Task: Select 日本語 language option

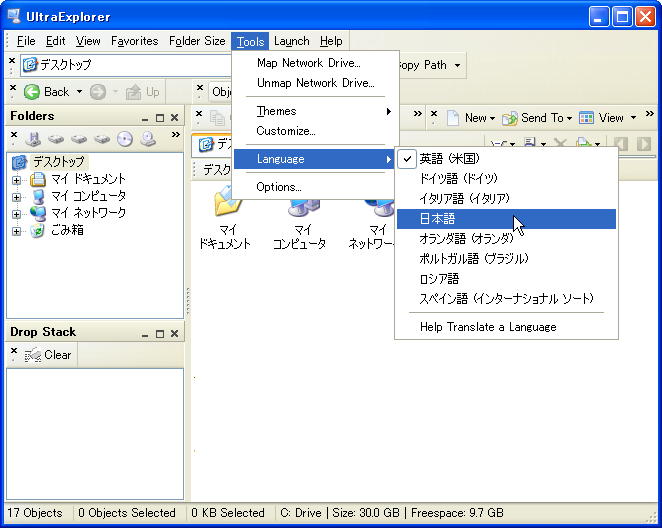Action: coord(506,219)
